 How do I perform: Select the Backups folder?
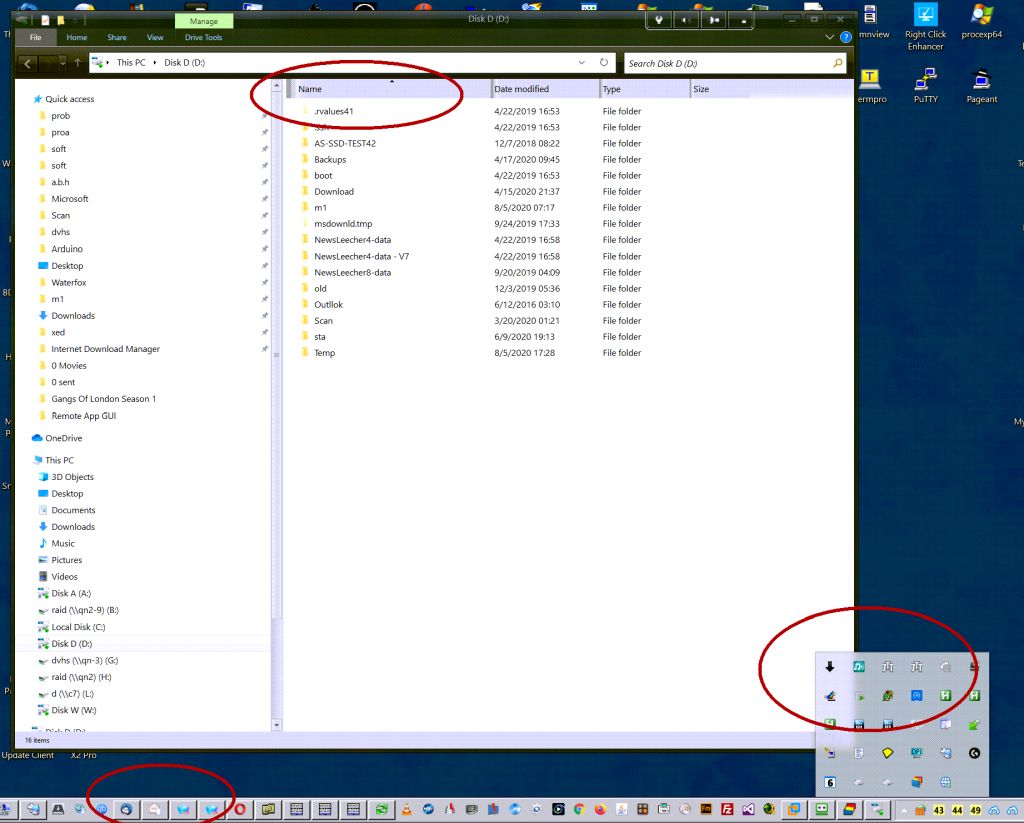coord(330,159)
